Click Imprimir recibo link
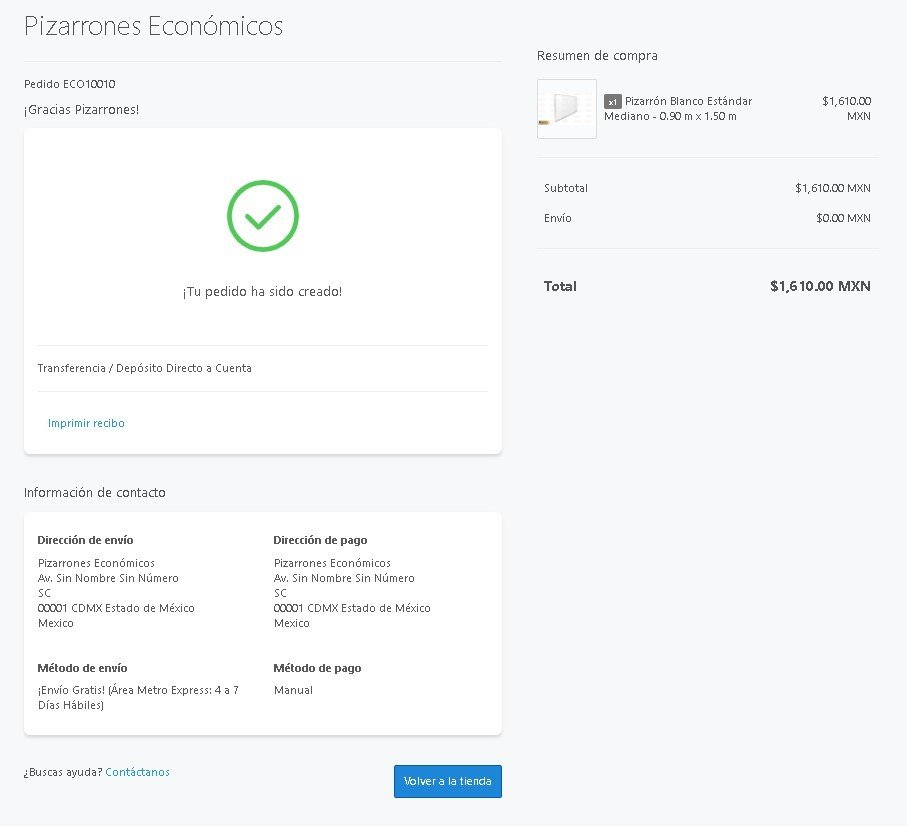This screenshot has height=826, width=907. pos(86,423)
